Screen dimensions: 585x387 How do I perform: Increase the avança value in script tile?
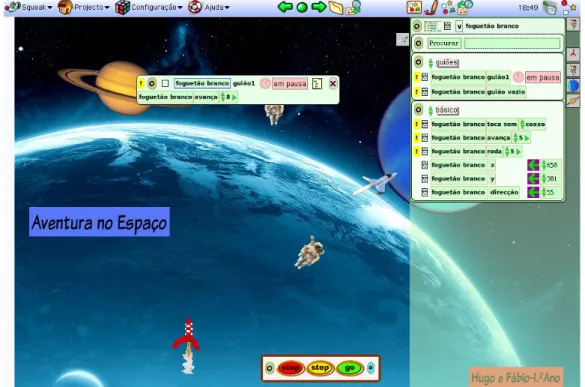(223, 95)
